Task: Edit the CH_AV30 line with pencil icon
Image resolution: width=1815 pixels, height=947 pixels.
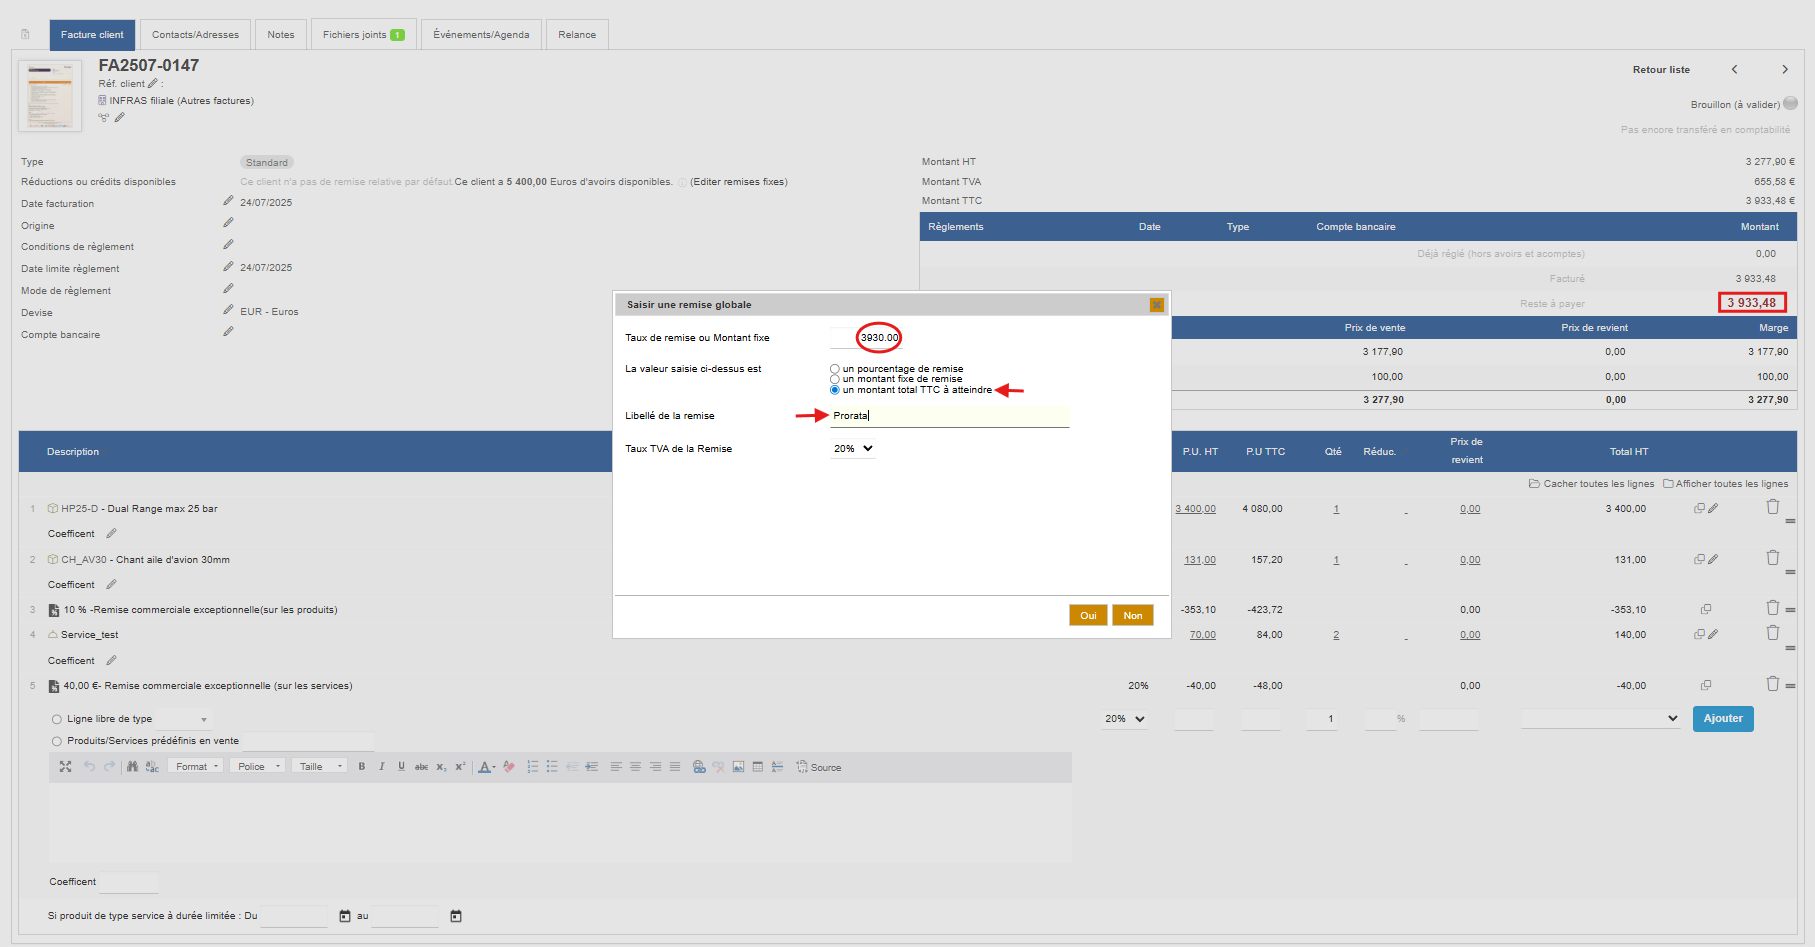Action: [1713, 559]
